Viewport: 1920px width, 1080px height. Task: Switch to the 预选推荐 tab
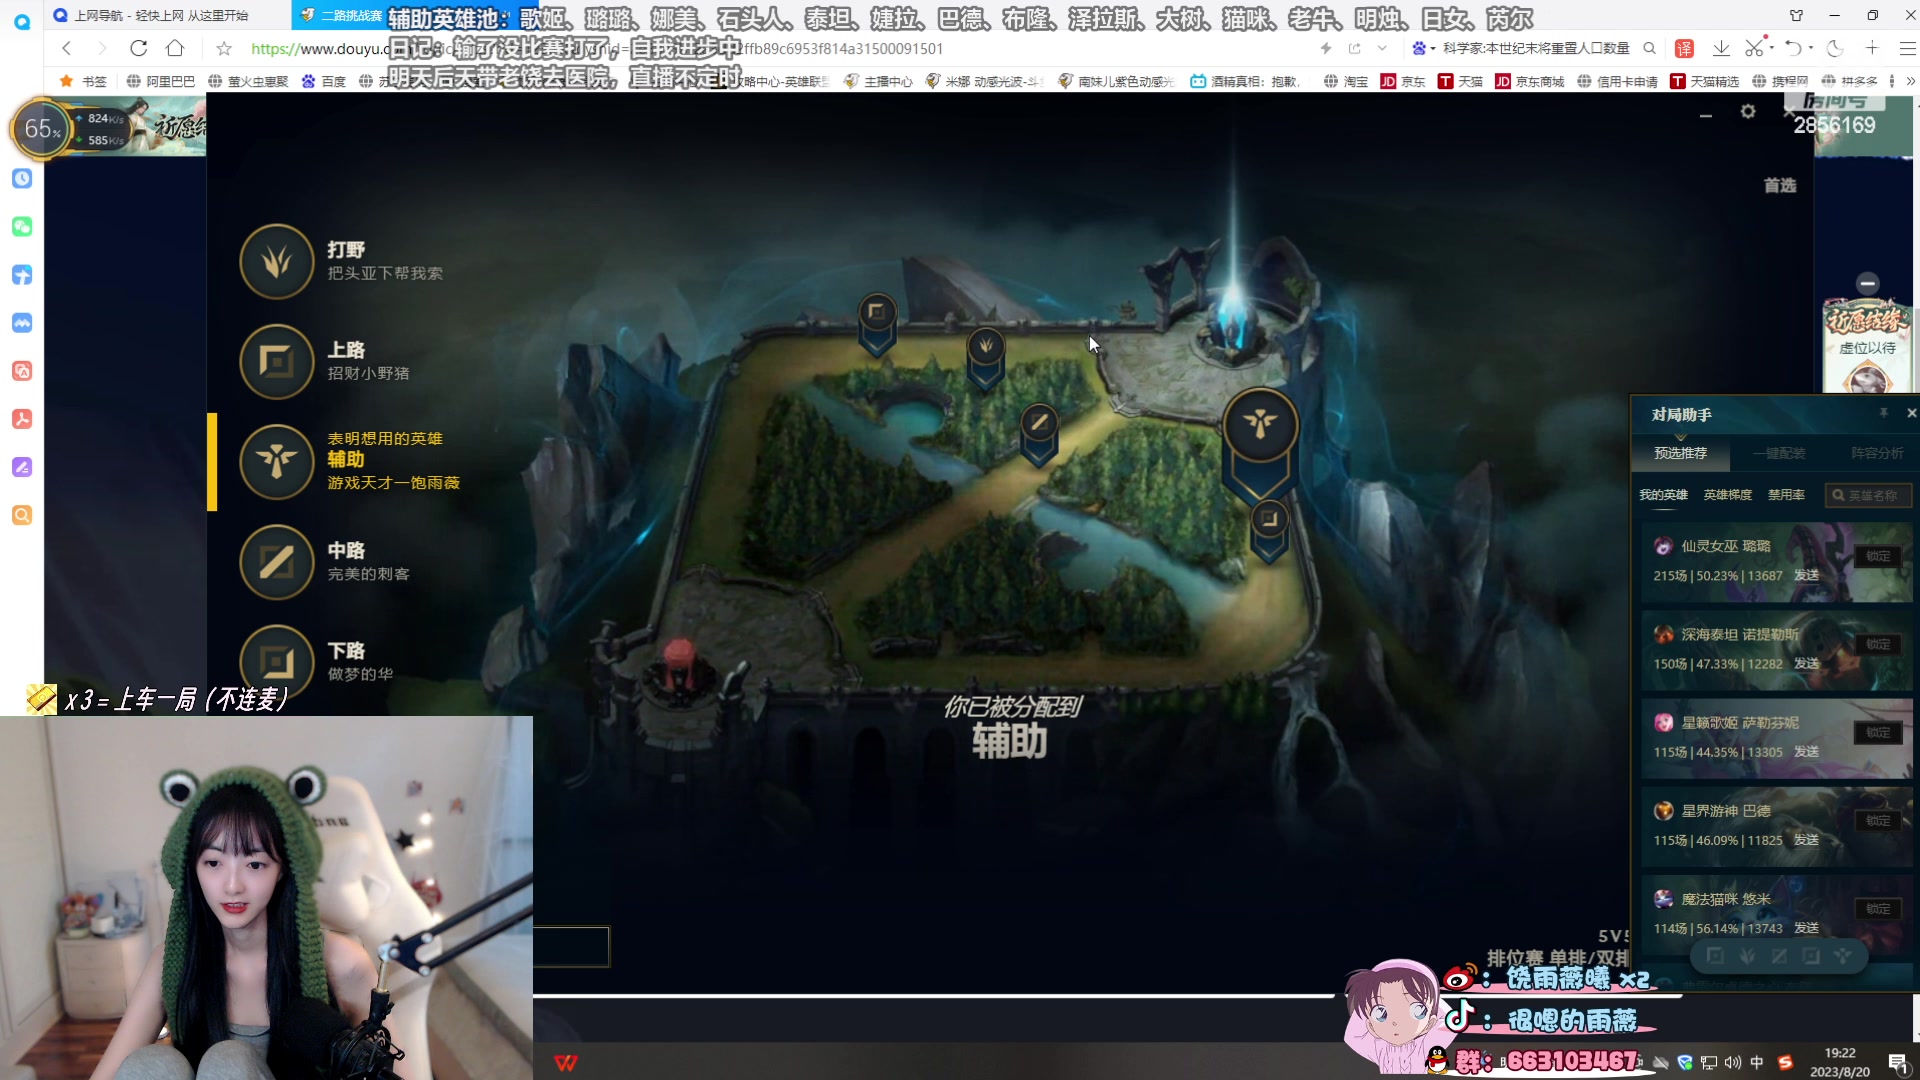click(1680, 453)
